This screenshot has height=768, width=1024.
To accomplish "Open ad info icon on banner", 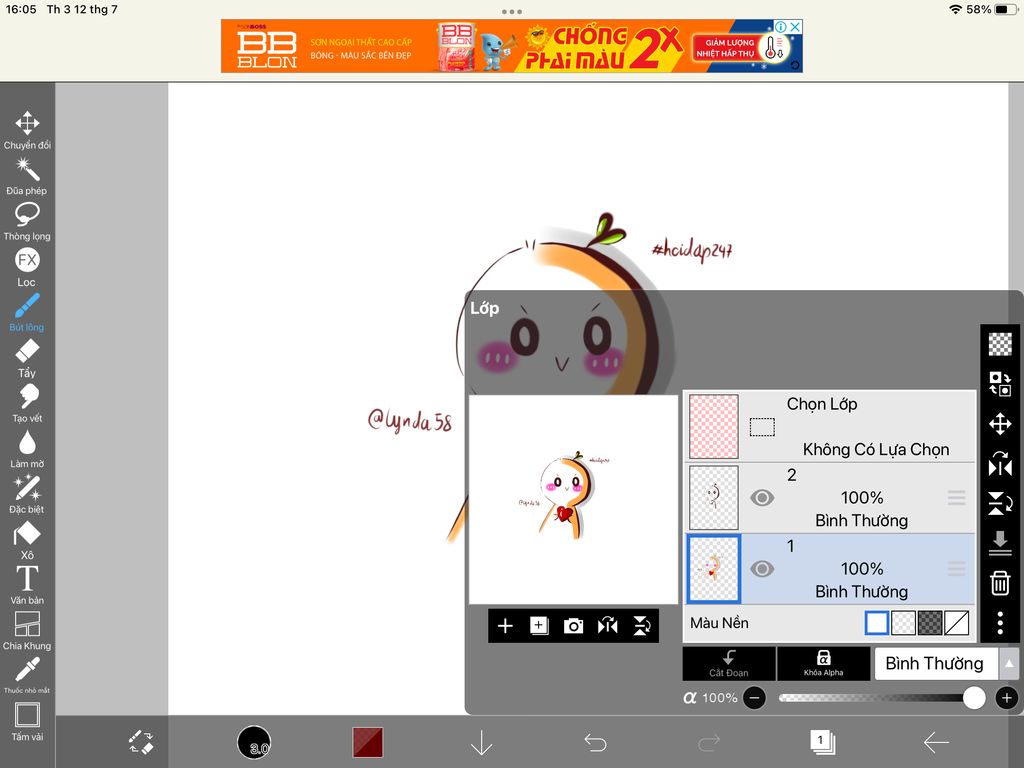I will pos(780,27).
